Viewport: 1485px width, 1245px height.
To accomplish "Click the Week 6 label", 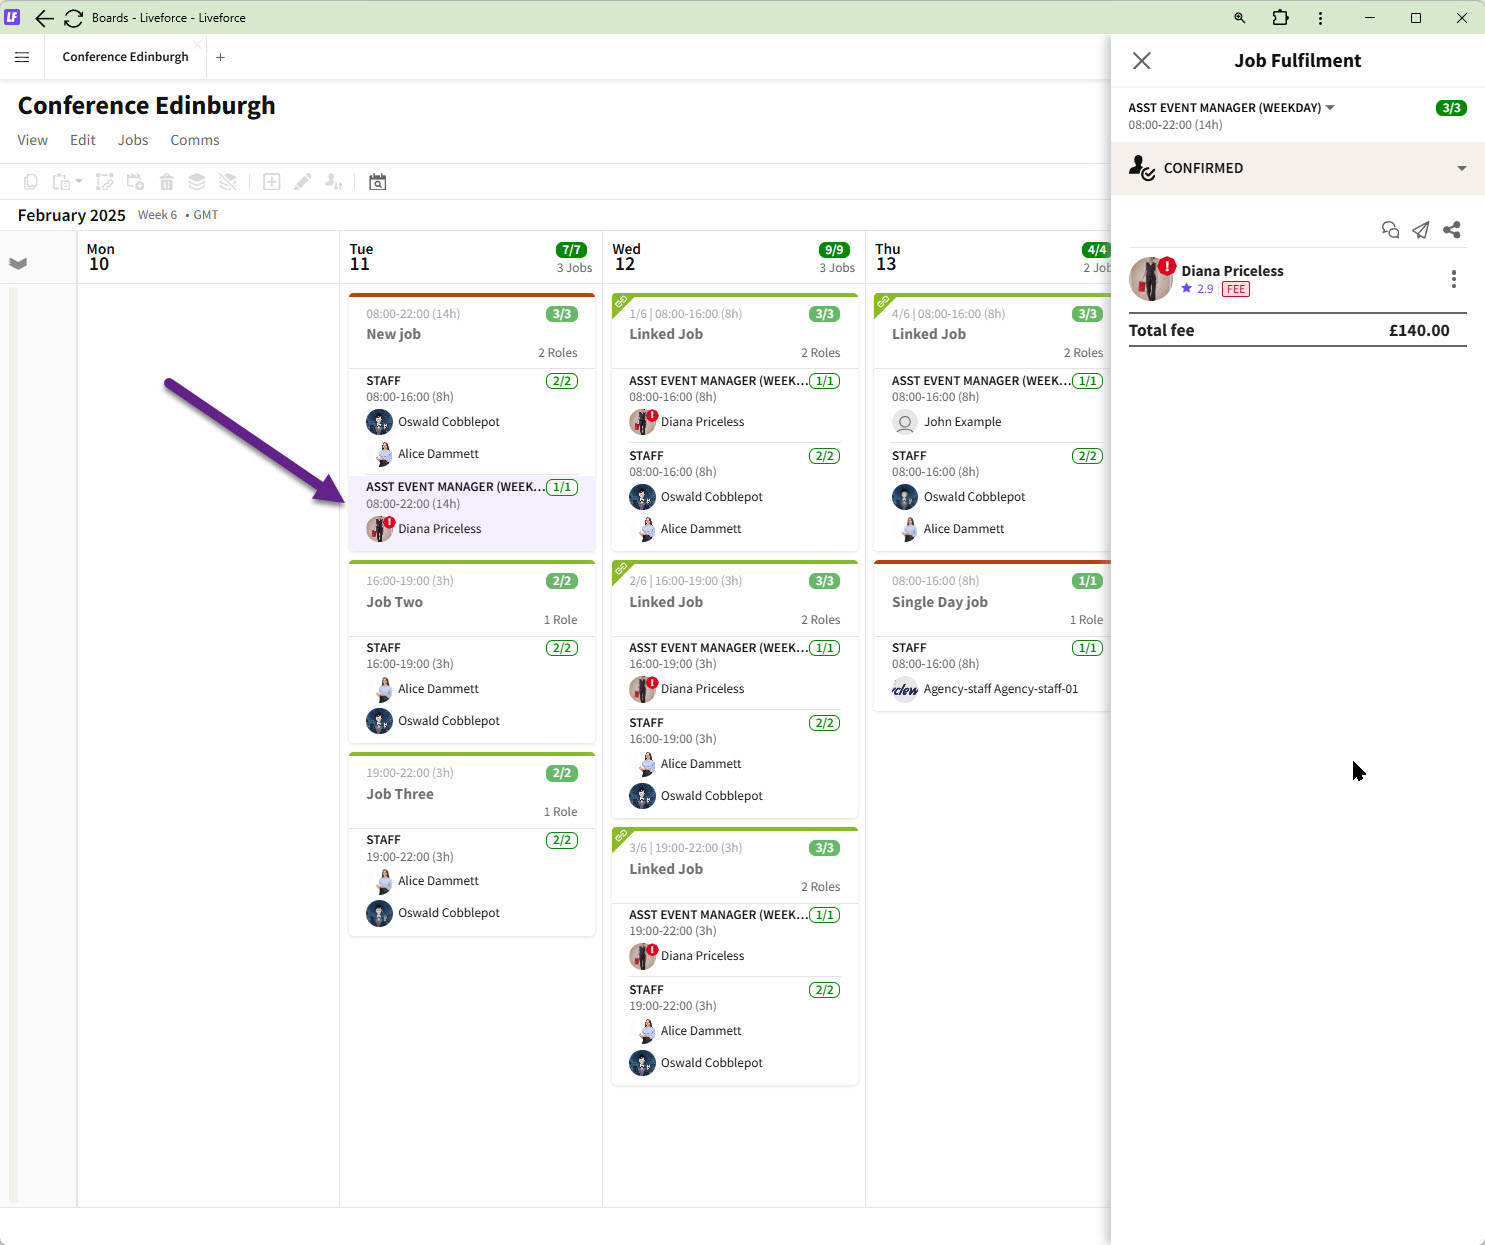I will (x=157, y=215).
